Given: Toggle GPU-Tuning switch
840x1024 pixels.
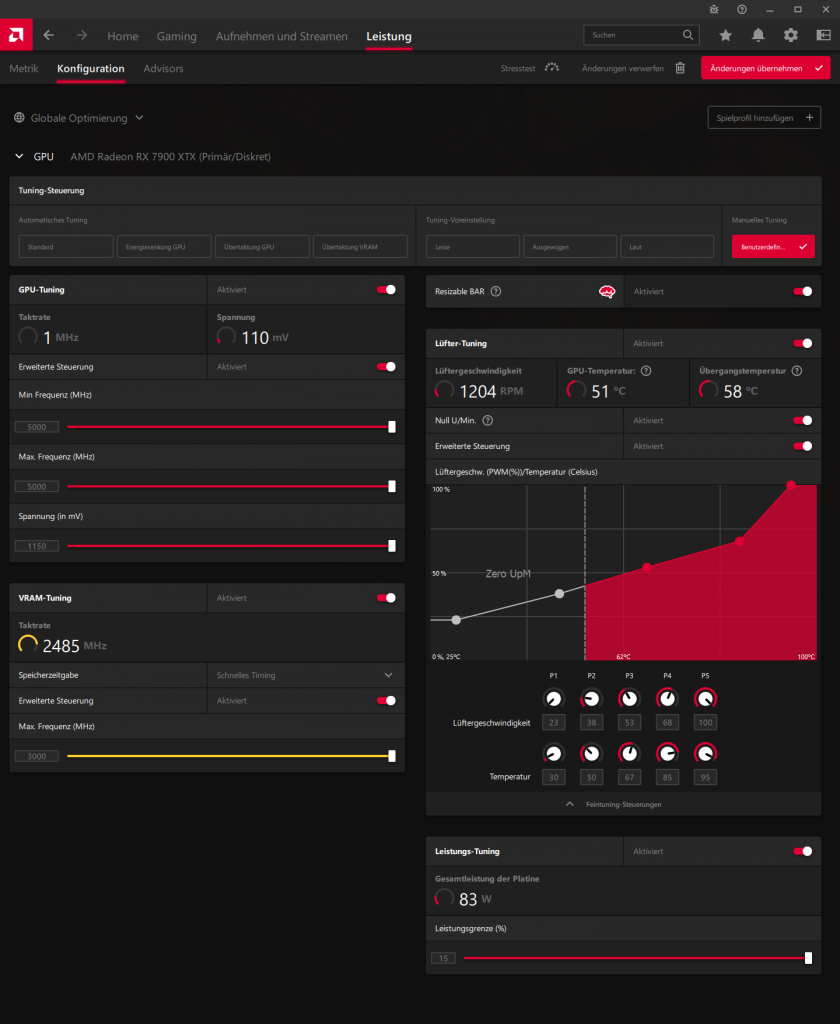Looking at the screenshot, I should coord(386,290).
